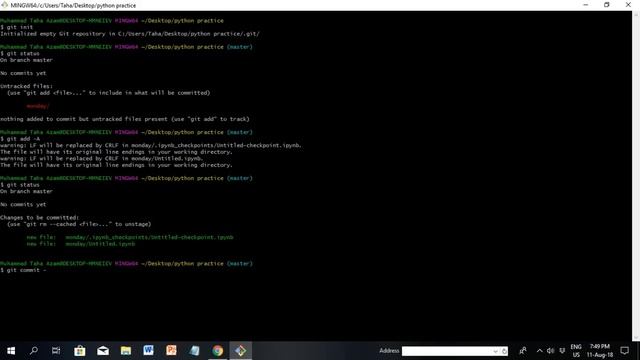Launch PowerPoint from the taskbar
Viewport: 640px width, 360px height.
171,350
